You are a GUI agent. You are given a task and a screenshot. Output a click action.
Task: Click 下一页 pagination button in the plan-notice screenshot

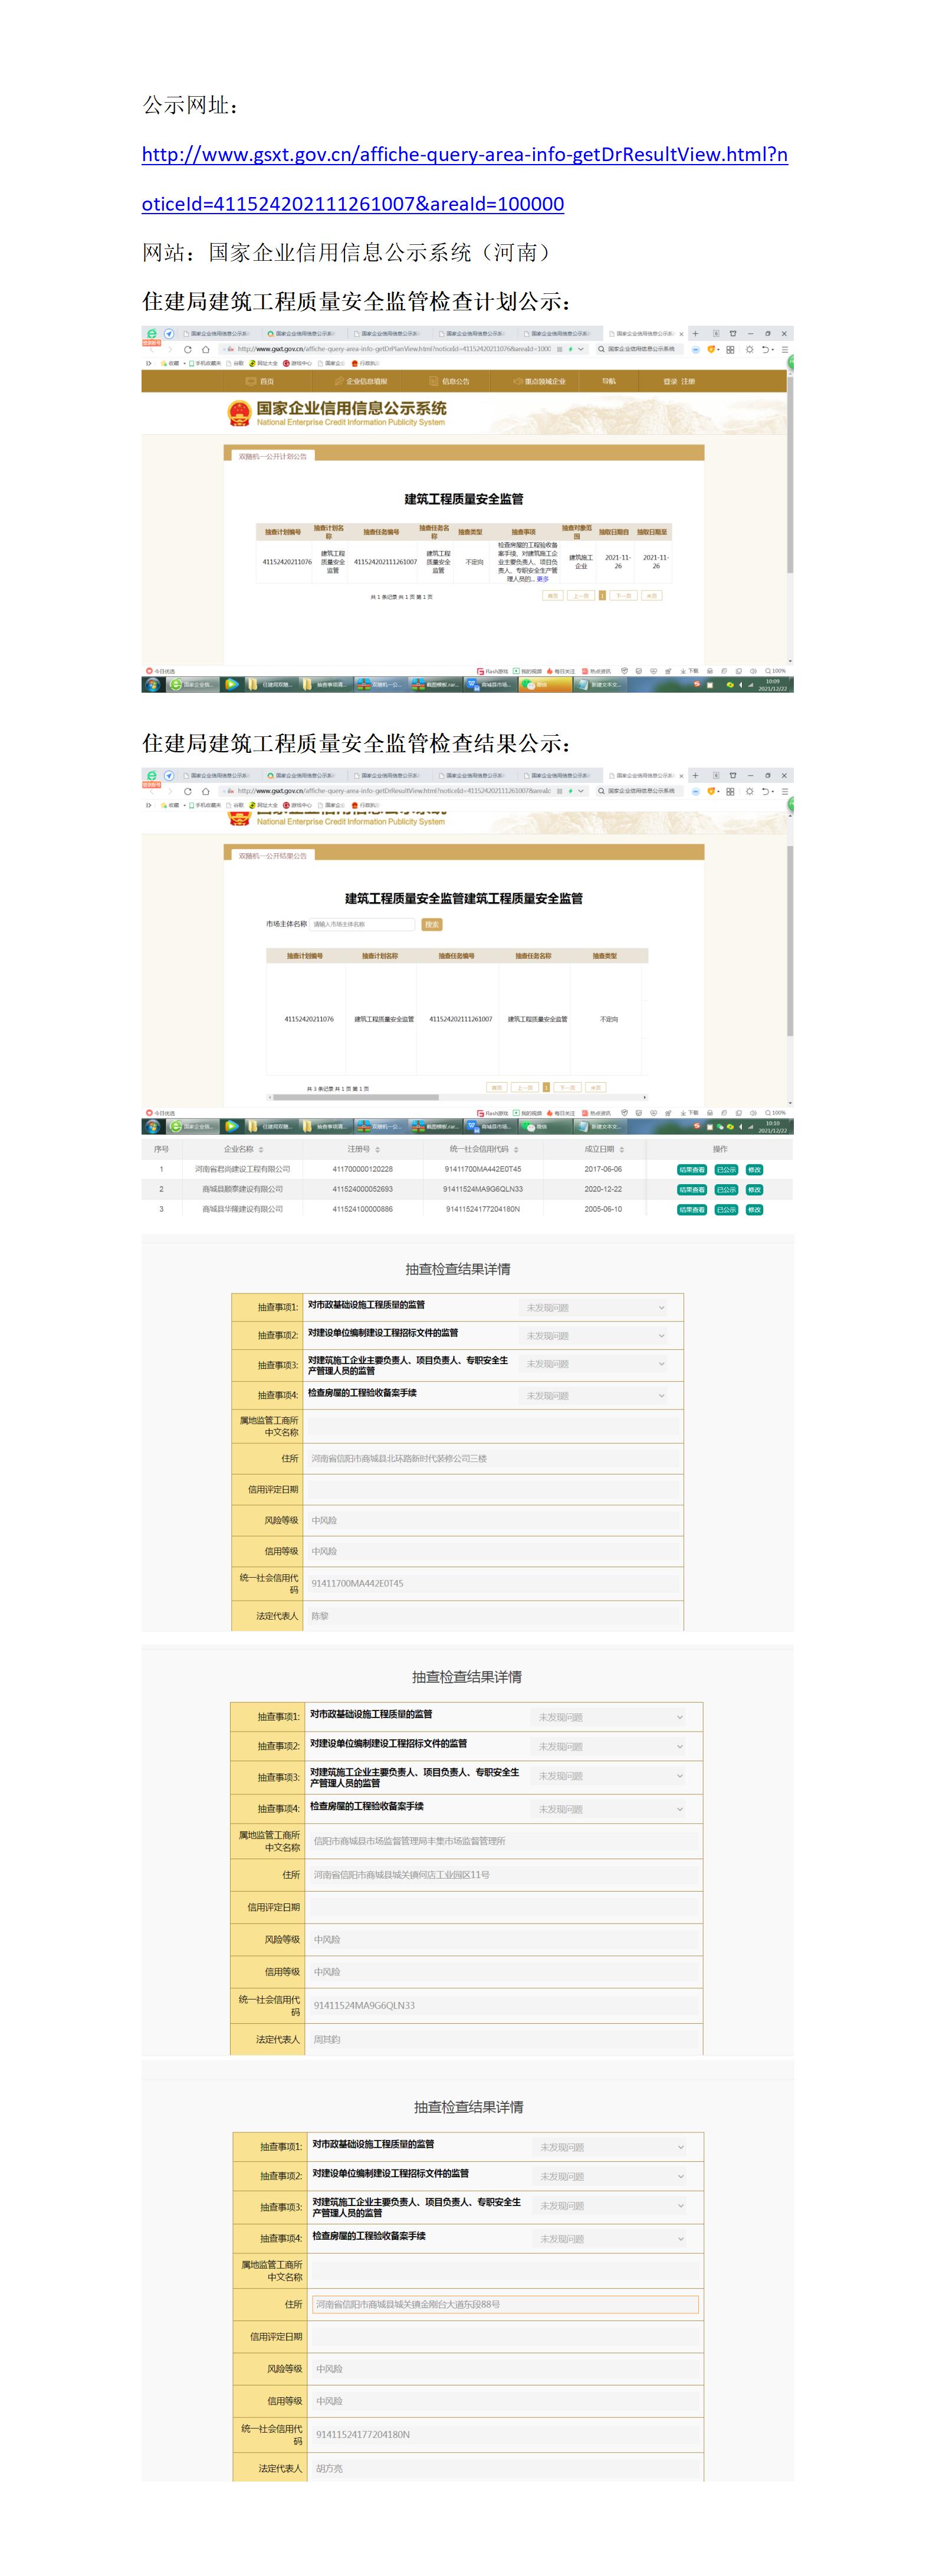click(623, 595)
